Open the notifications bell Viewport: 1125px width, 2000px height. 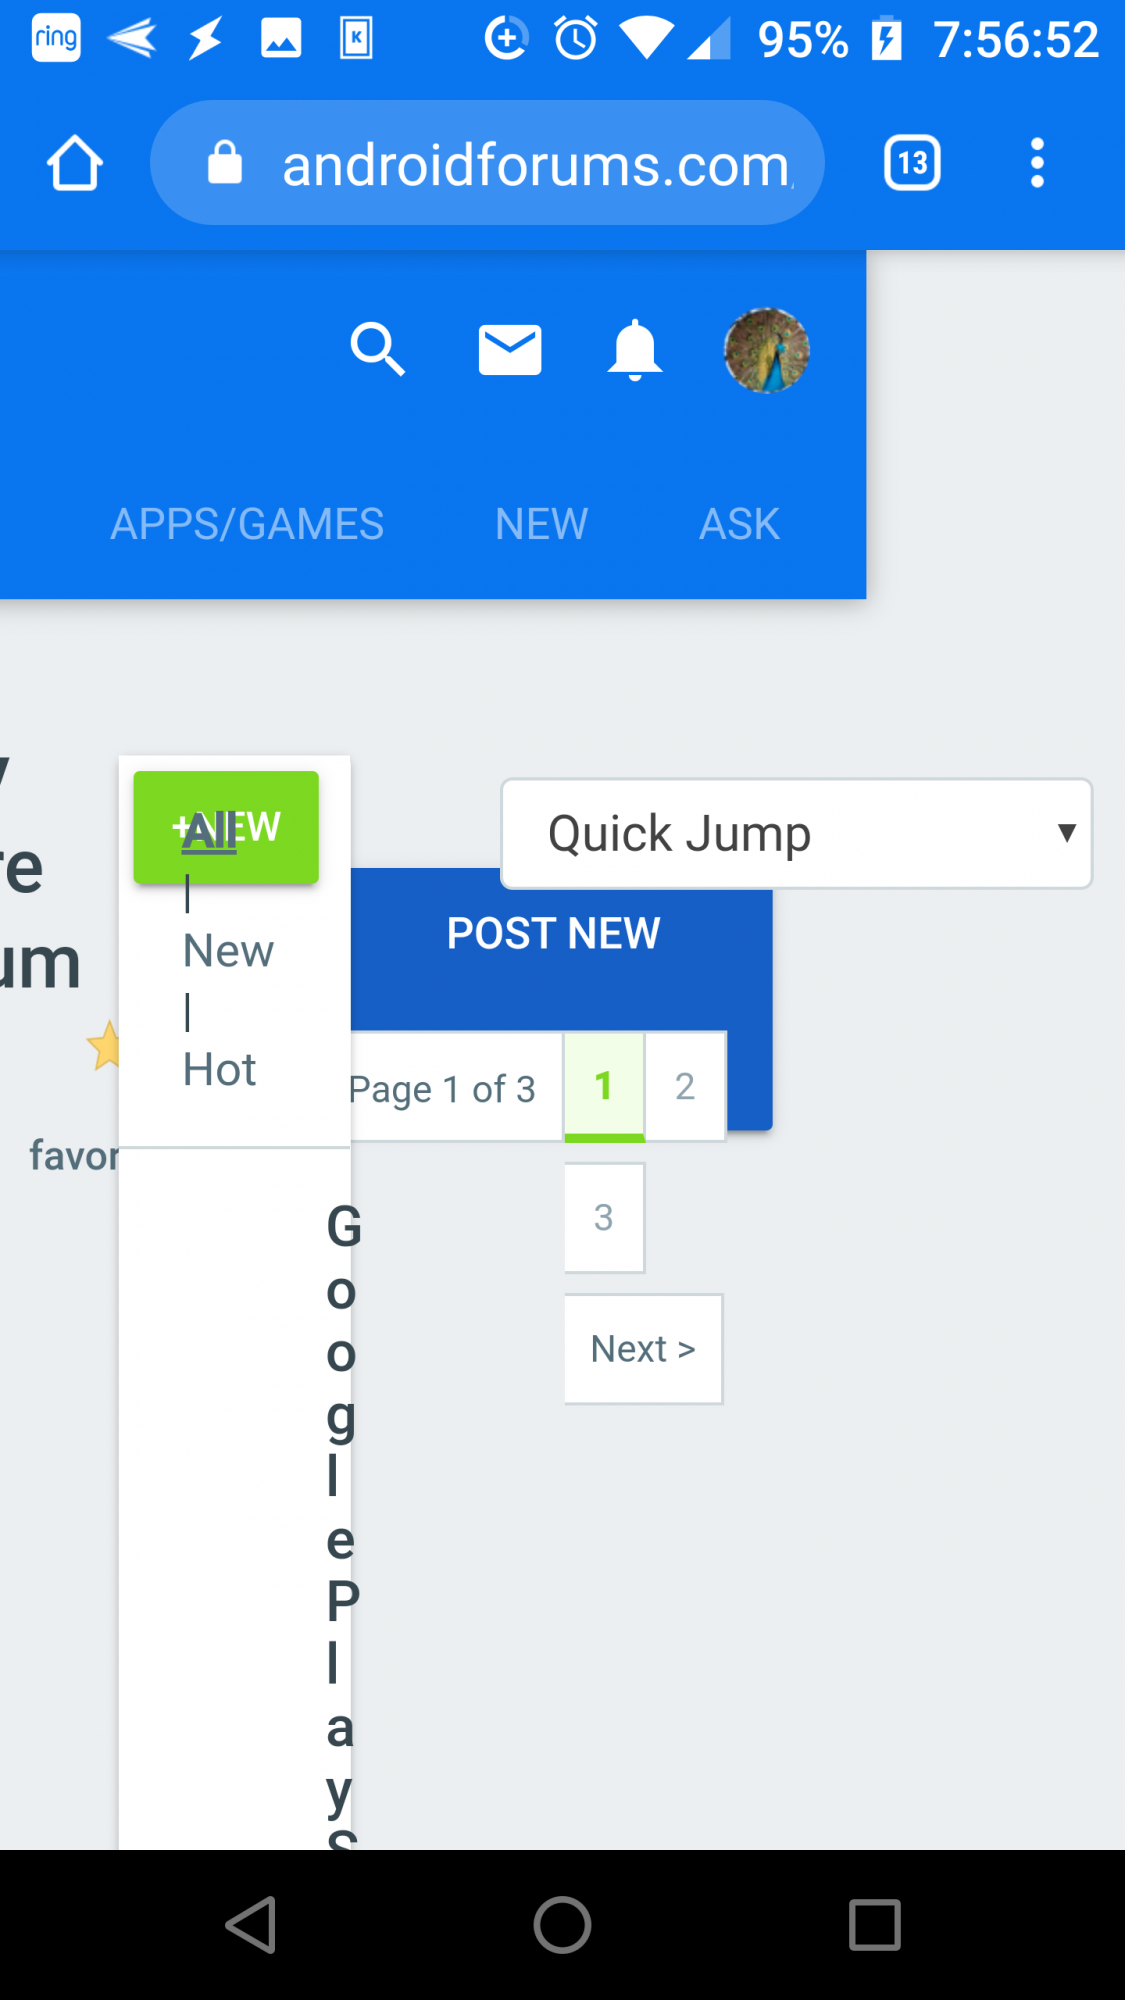635,350
